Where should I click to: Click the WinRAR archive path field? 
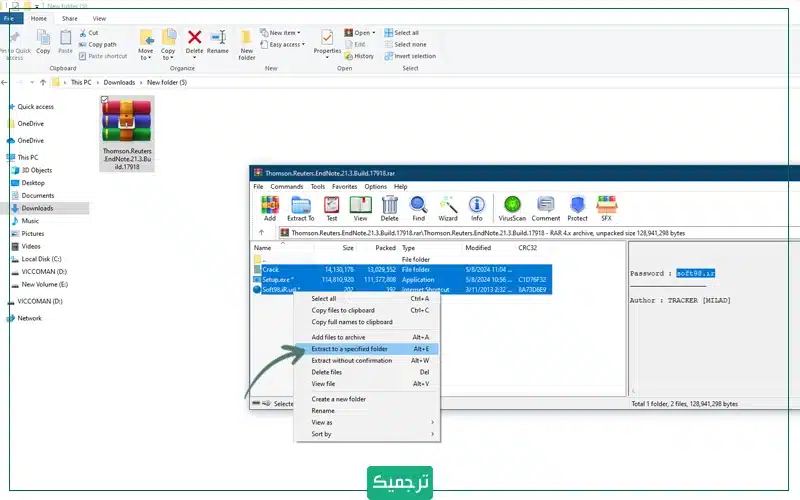click(x=539, y=233)
